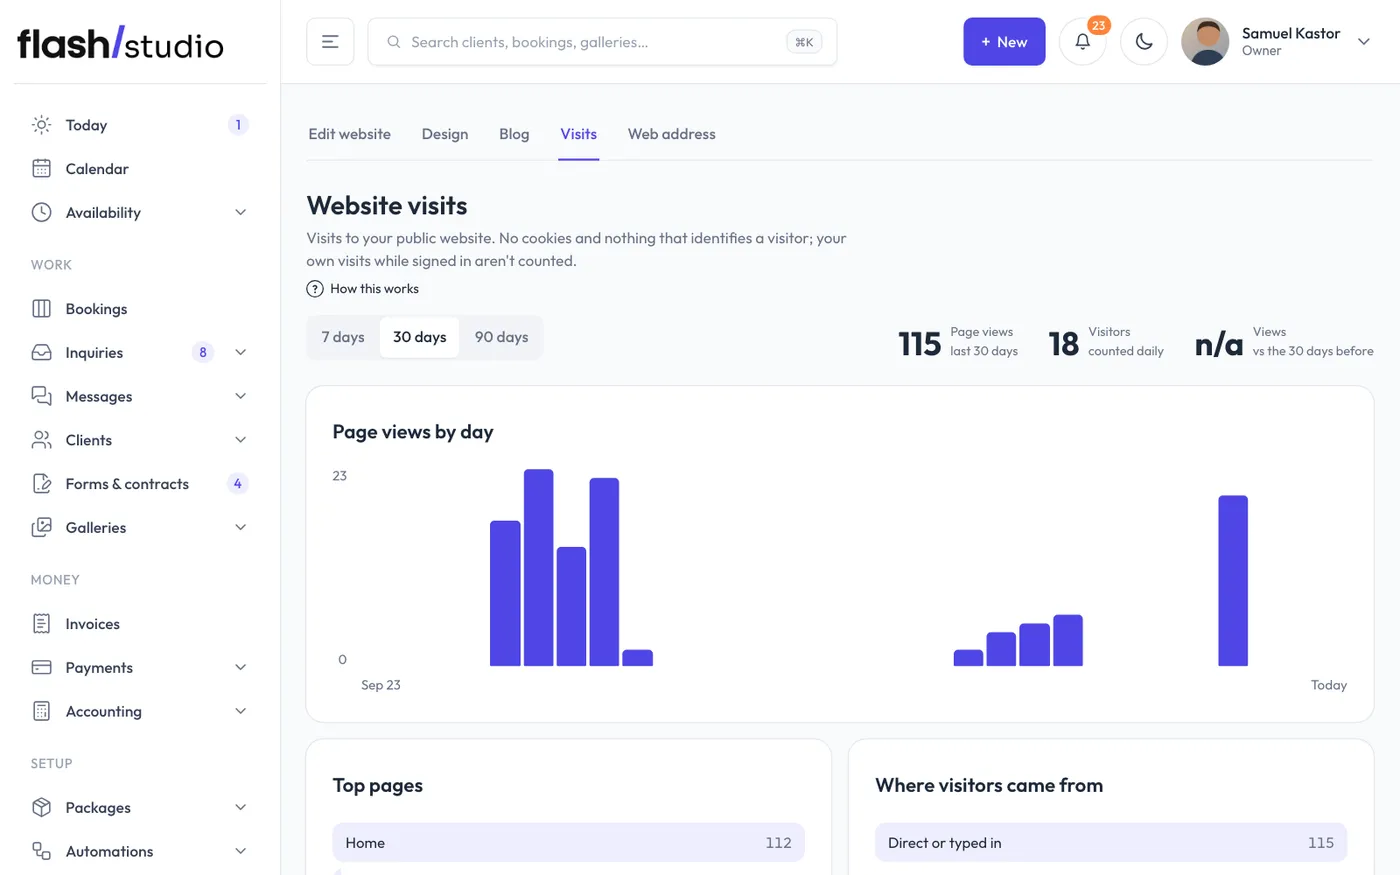The width and height of the screenshot is (1400, 875).
Task: Open the user account dropdown chevron
Action: 1364,42
